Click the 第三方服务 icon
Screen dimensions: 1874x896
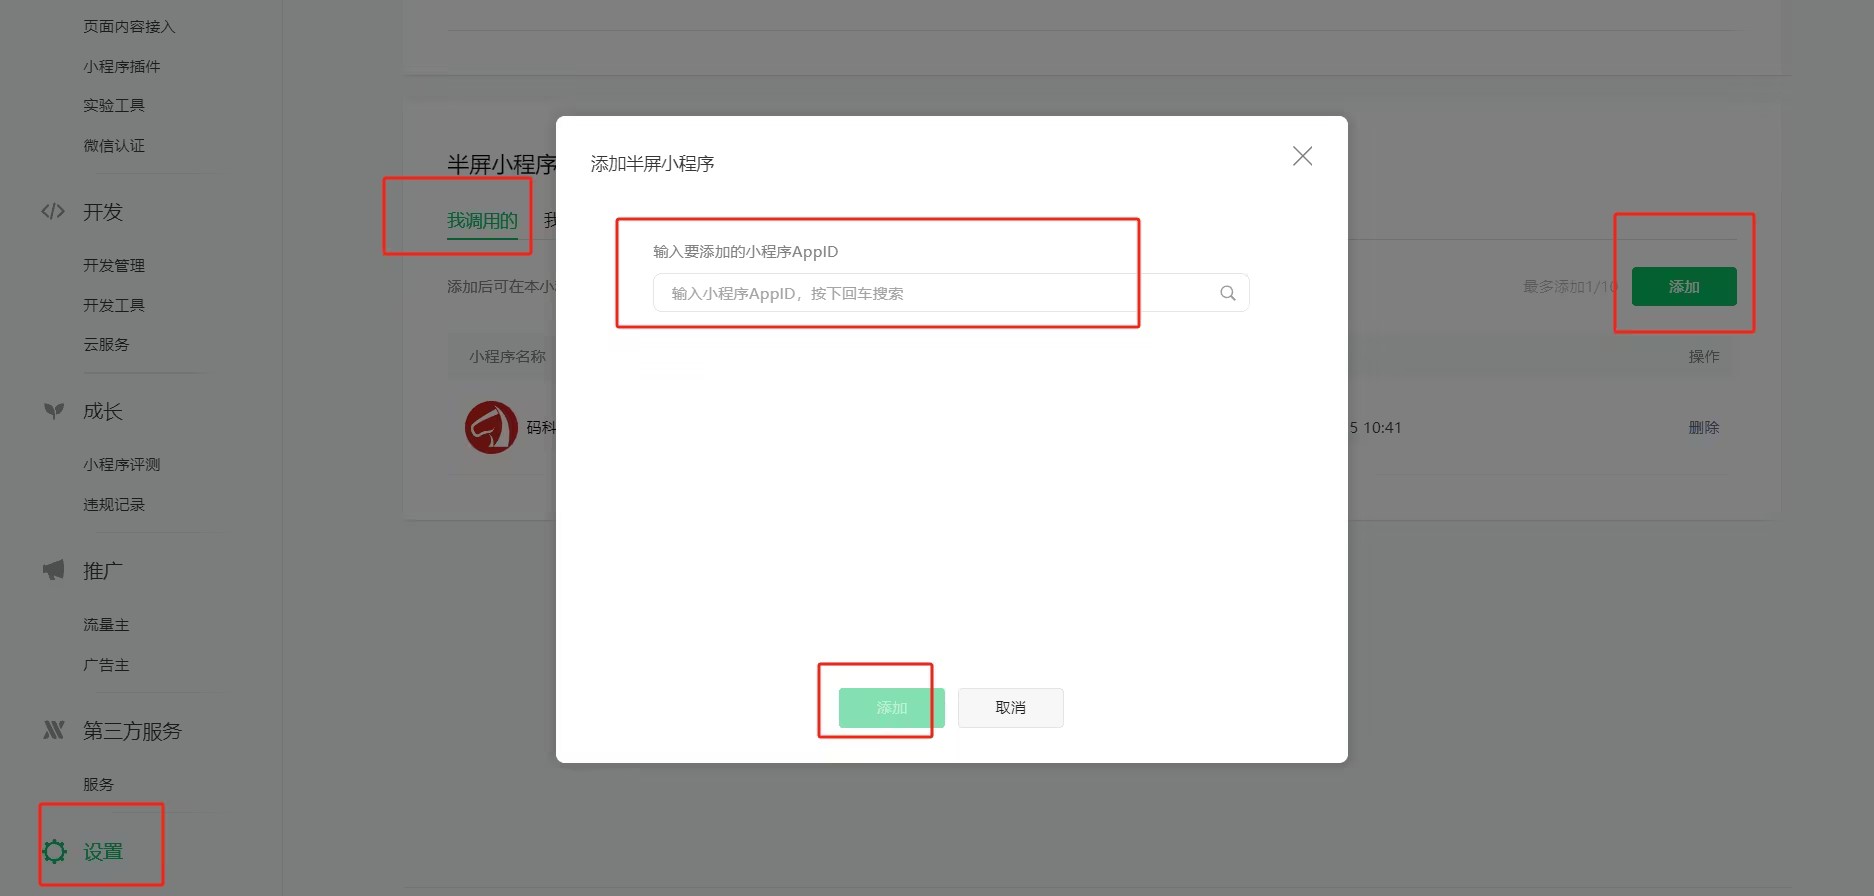coord(54,730)
